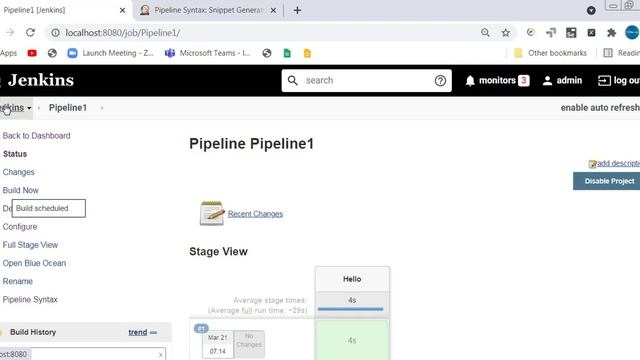Open the tab search dropdown circle
Image resolution: width=640 pixels, height=360 pixels.
[591, 10]
